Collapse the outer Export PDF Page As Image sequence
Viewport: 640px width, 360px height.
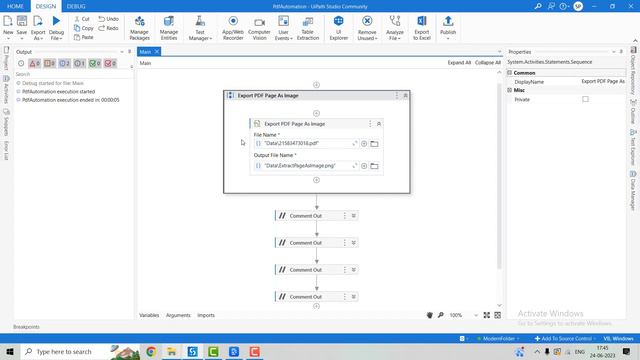tap(405, 96)
